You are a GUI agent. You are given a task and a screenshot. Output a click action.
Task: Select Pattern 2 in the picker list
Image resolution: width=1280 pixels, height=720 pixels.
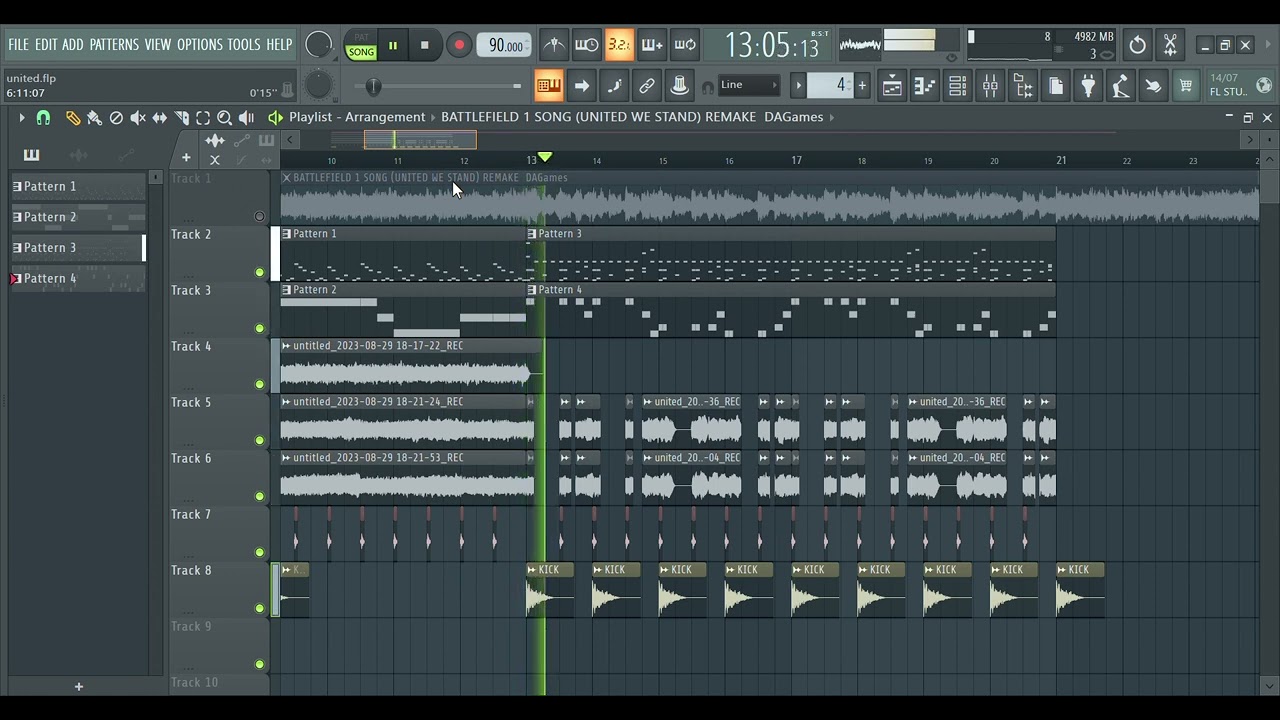[78, 217]
